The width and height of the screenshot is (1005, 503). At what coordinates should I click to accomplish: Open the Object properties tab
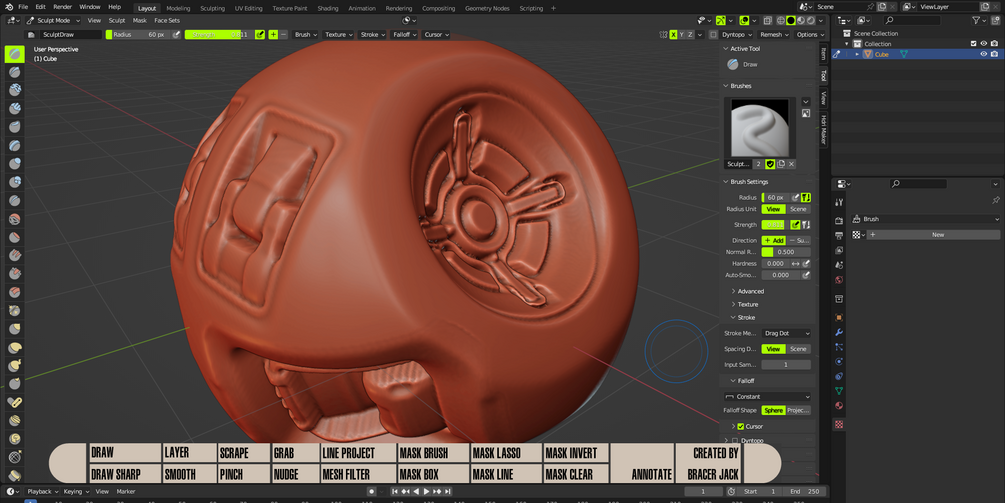click(839, 317)
